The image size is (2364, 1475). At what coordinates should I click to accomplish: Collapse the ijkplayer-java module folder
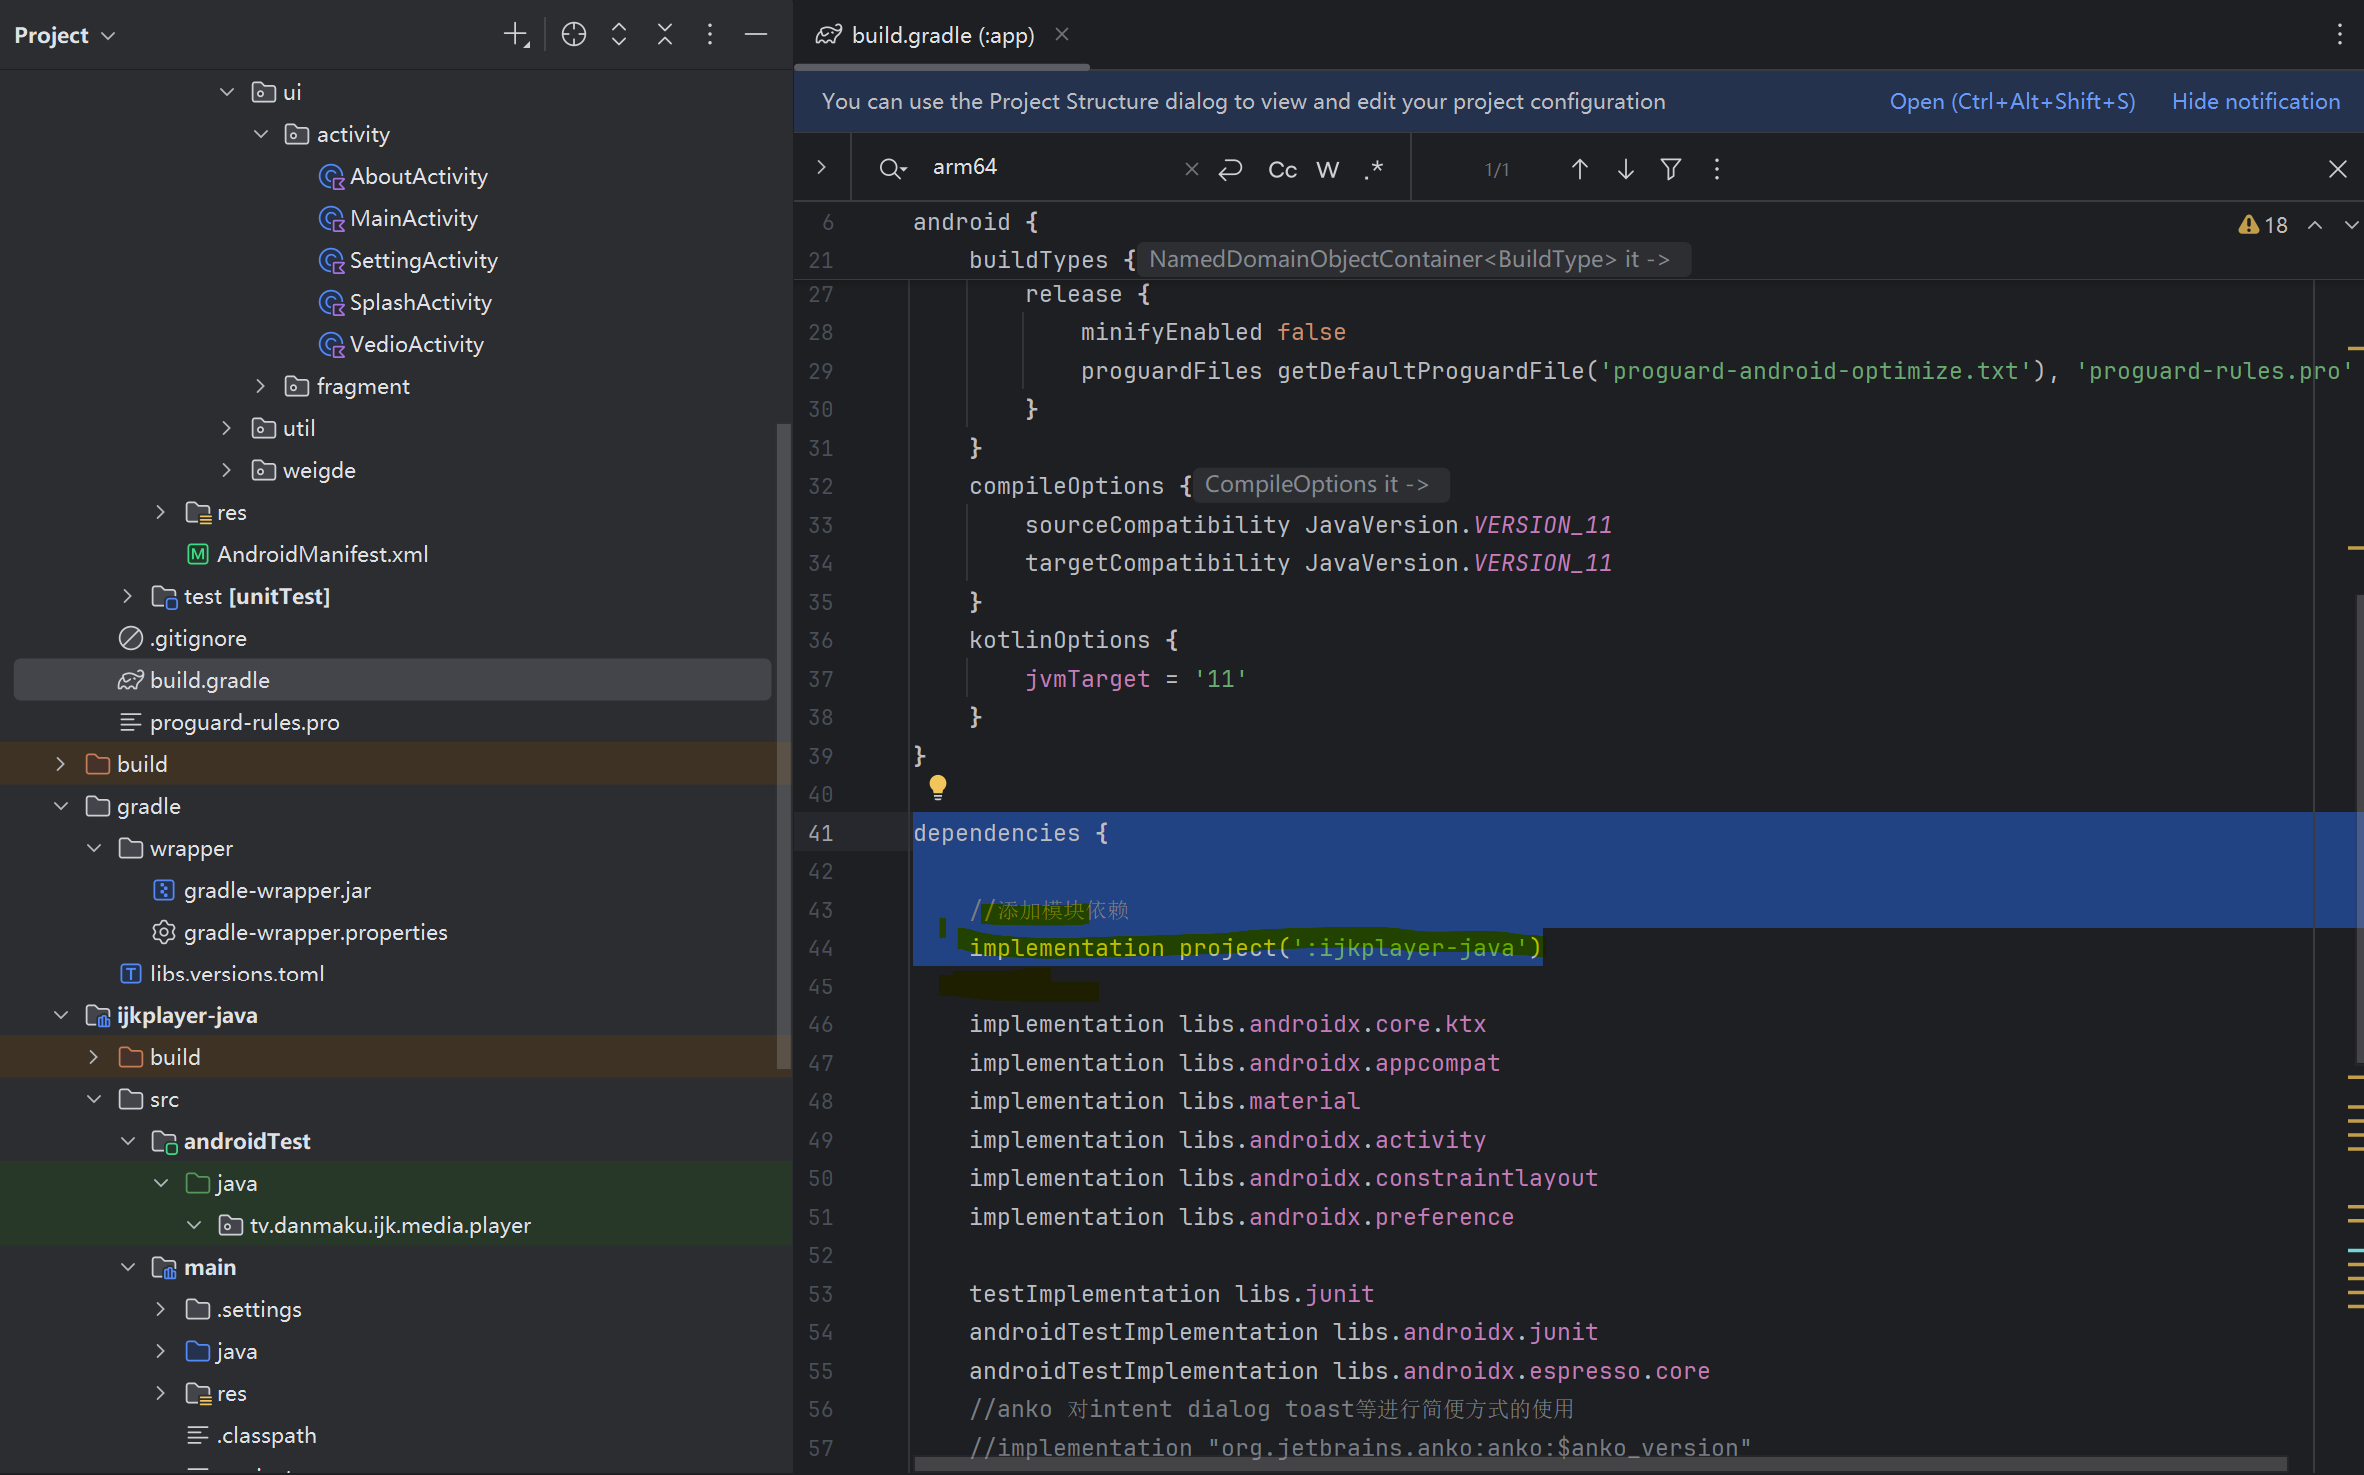point(61,1015)
